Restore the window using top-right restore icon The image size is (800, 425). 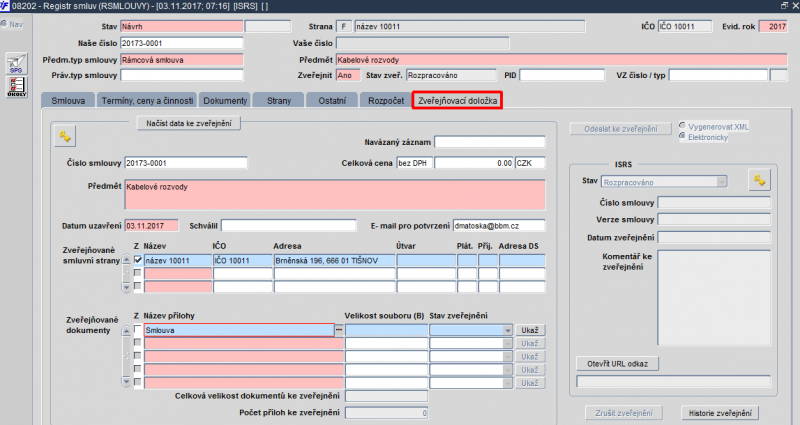click(782, 5)
